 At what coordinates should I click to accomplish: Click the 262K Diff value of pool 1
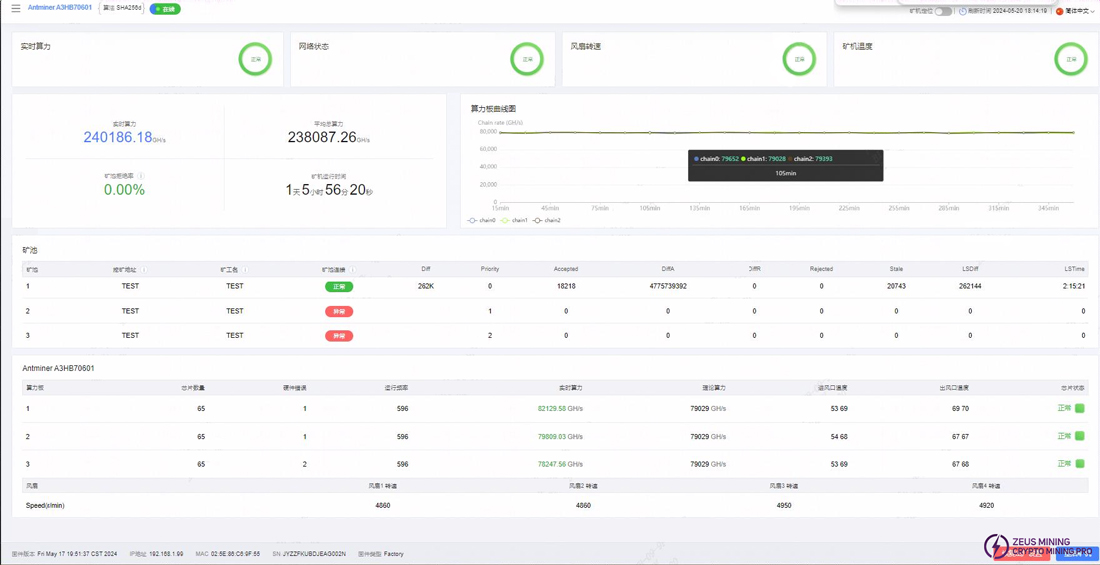pyautogui.click(x=425, y=286)
